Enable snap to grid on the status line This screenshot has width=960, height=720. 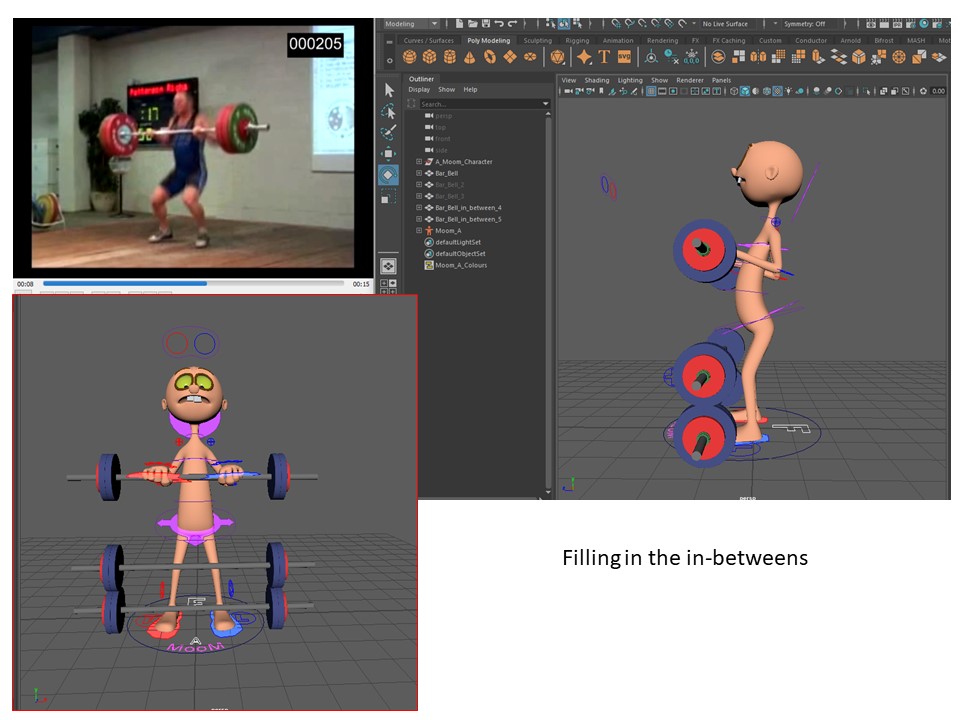pyautogui.click(x=616, y=21)
